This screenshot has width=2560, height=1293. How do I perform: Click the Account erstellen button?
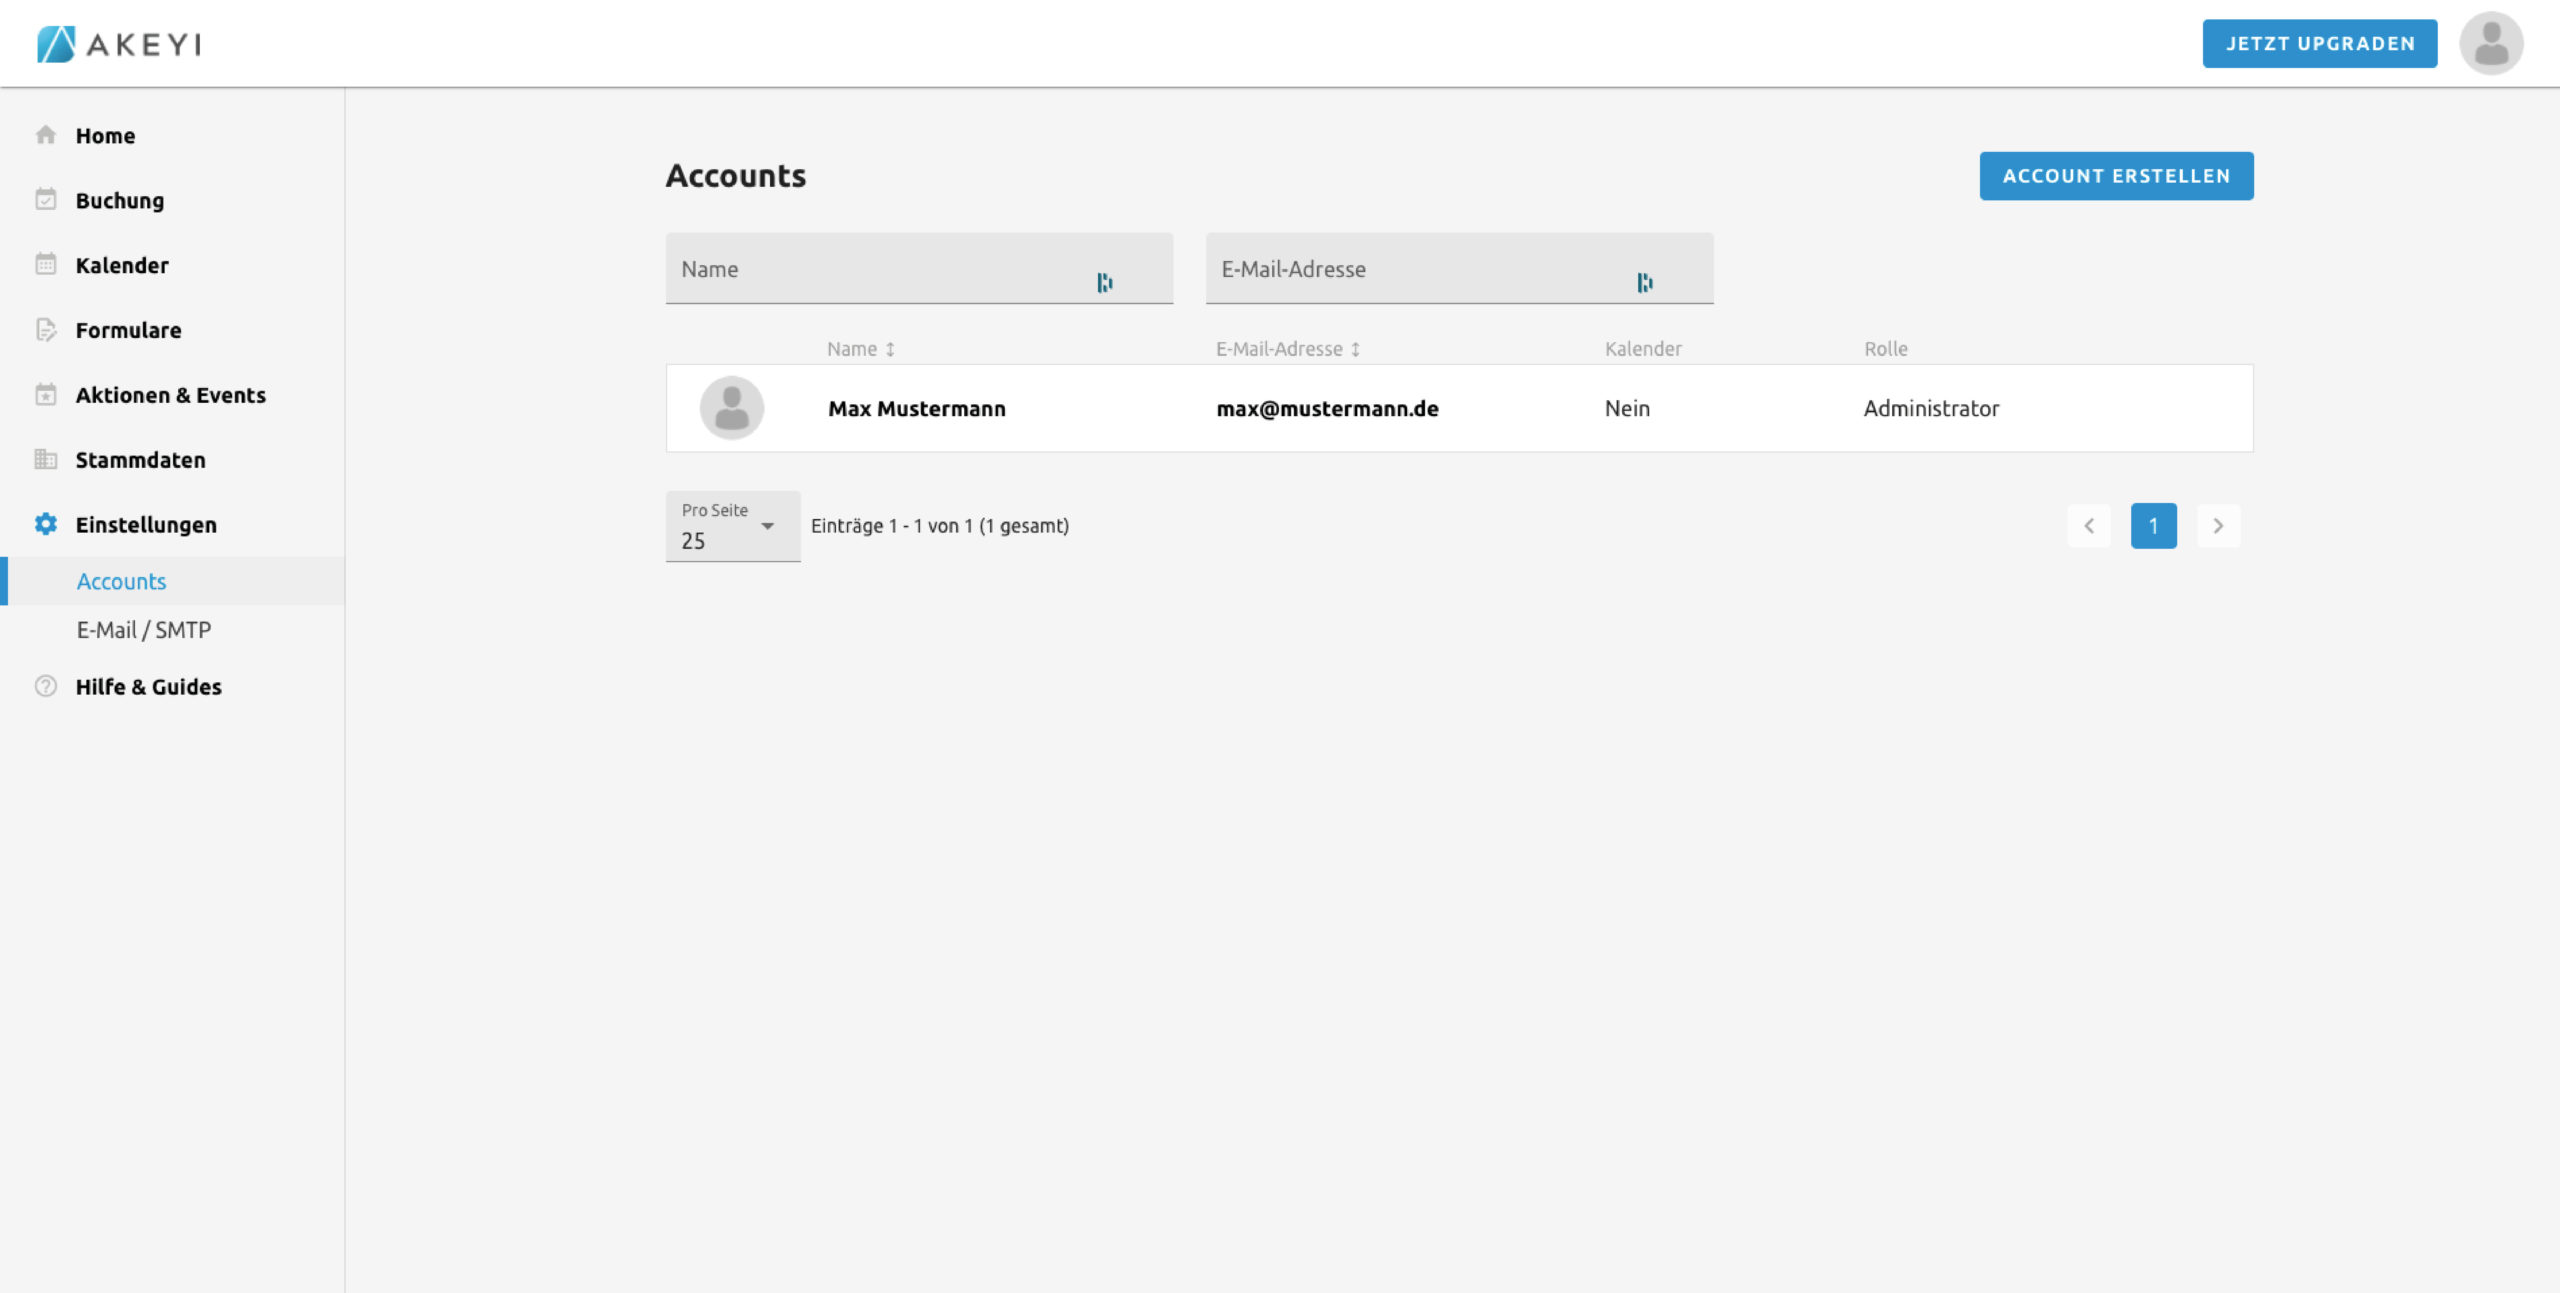click(x=2115, y=176)
